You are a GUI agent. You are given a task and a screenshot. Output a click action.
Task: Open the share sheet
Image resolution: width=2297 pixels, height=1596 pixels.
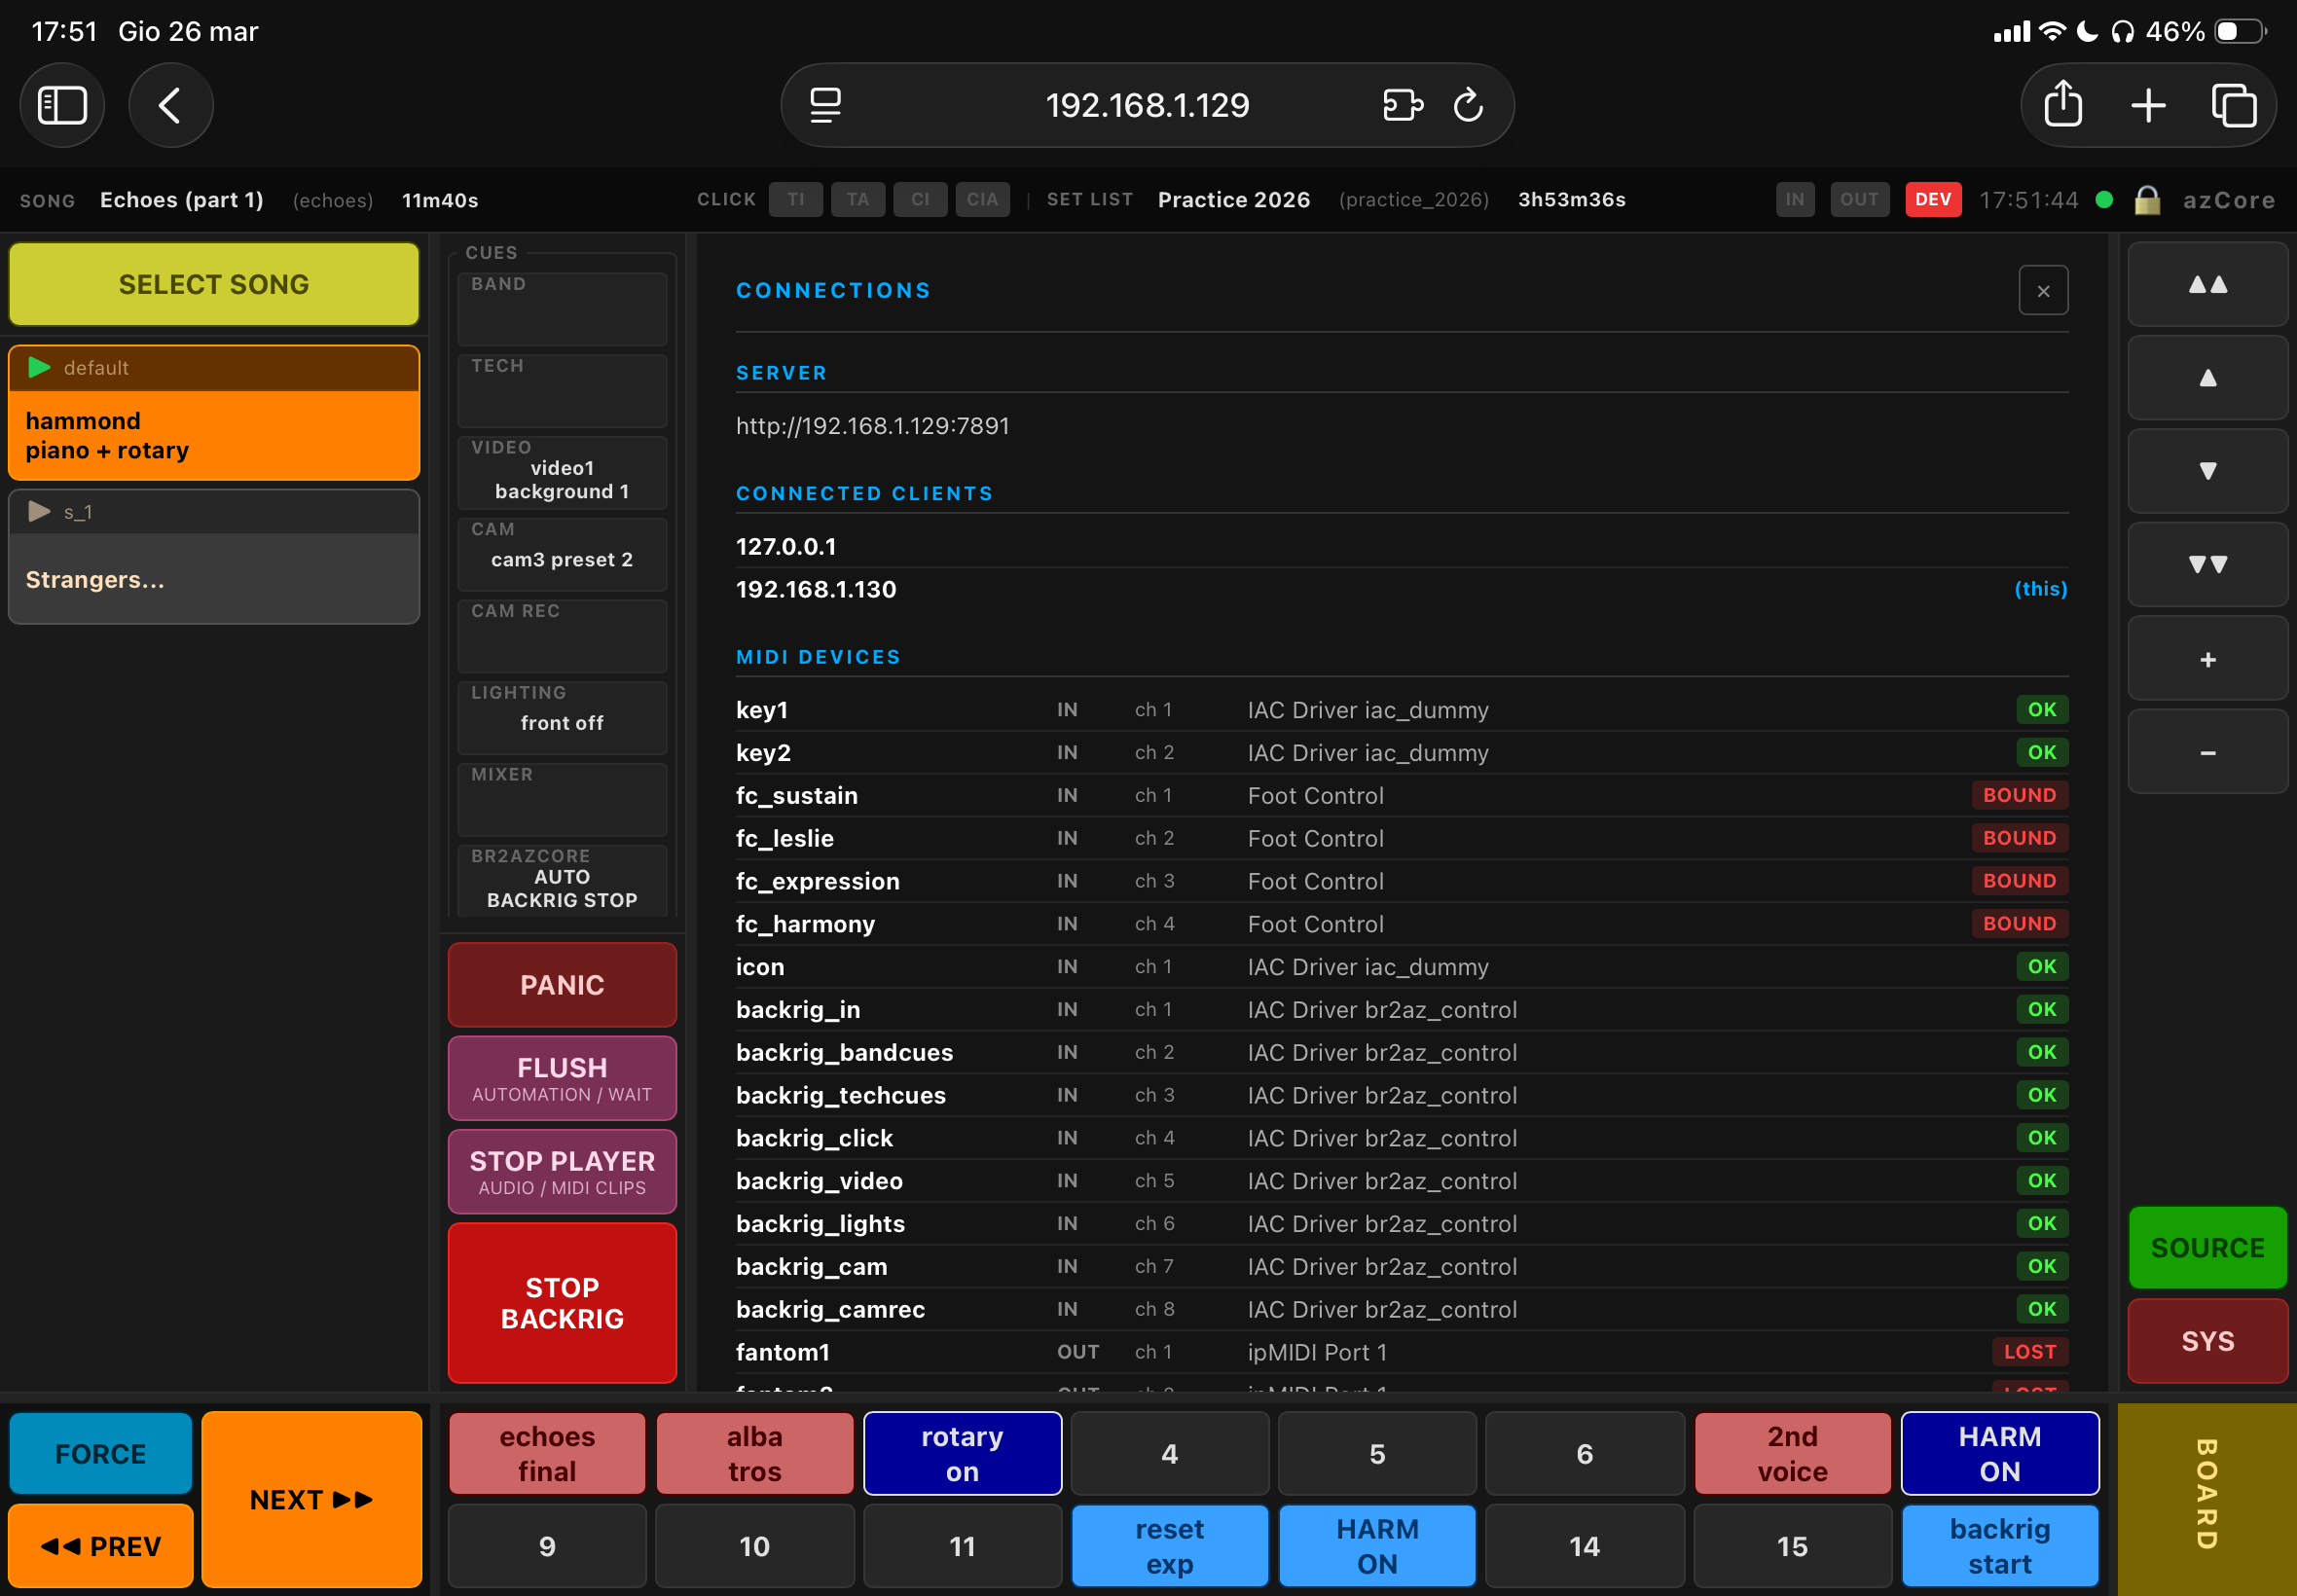(2063, 105)
